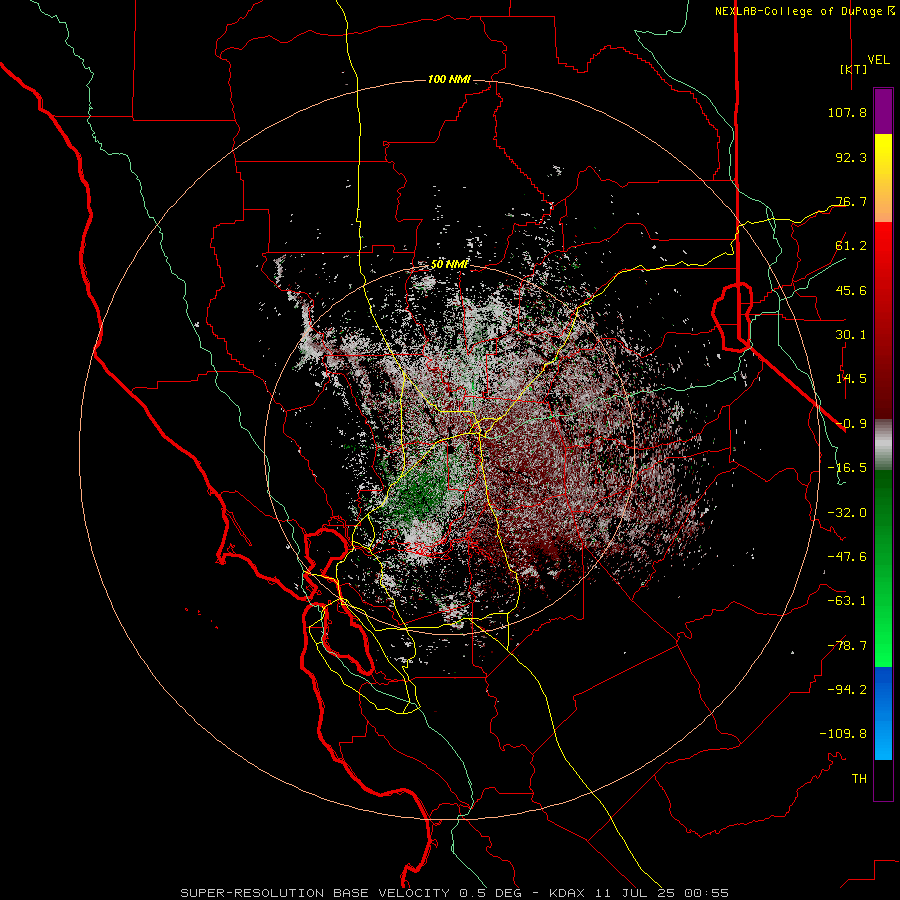The image size is (900, 900).
Task: Click the 61.2 velocity scale value
Action: click(851, 246)
